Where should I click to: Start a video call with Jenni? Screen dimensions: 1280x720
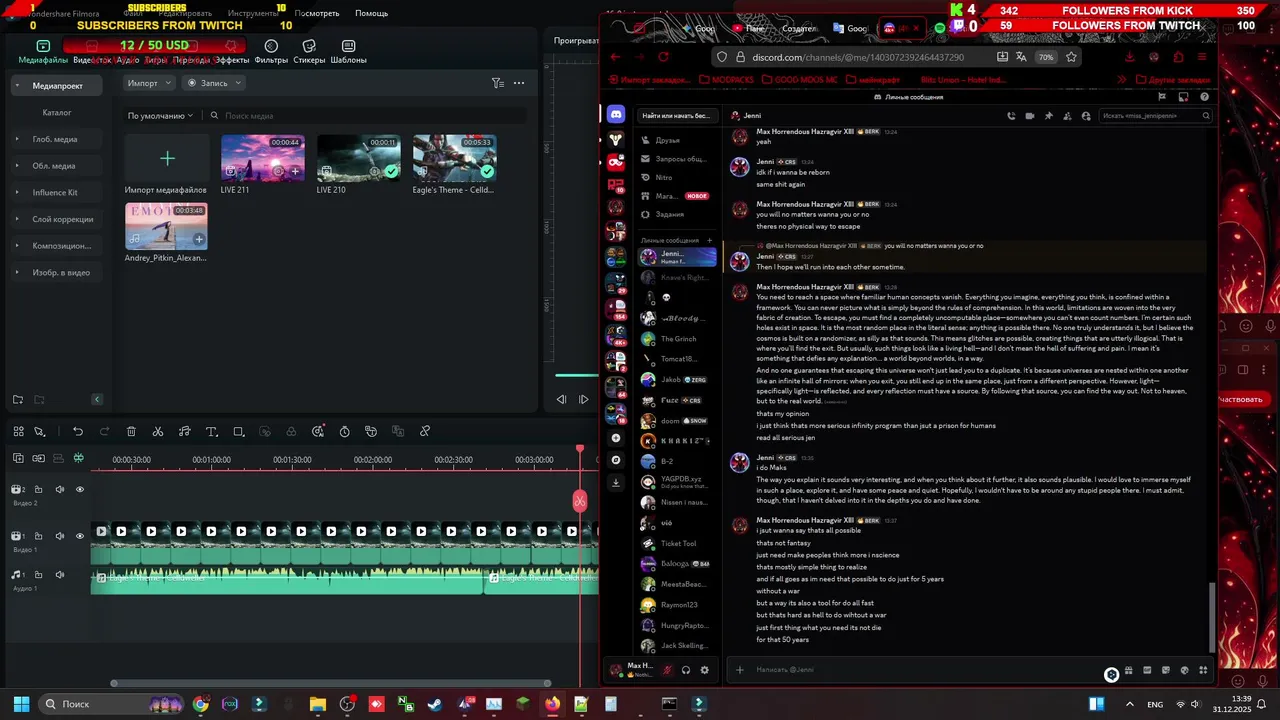tap(1029, 116)
